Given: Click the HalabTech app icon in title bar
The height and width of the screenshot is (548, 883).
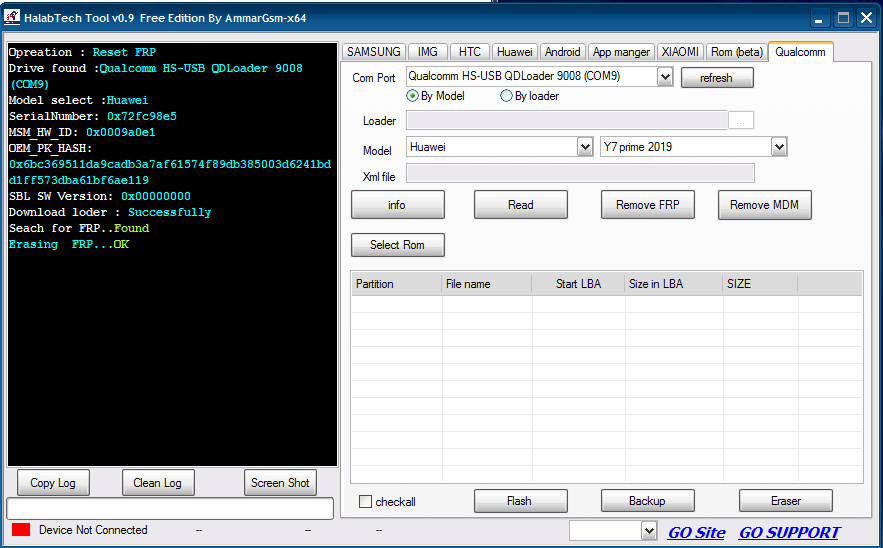Looking at the screenshot, I should 12,17.
